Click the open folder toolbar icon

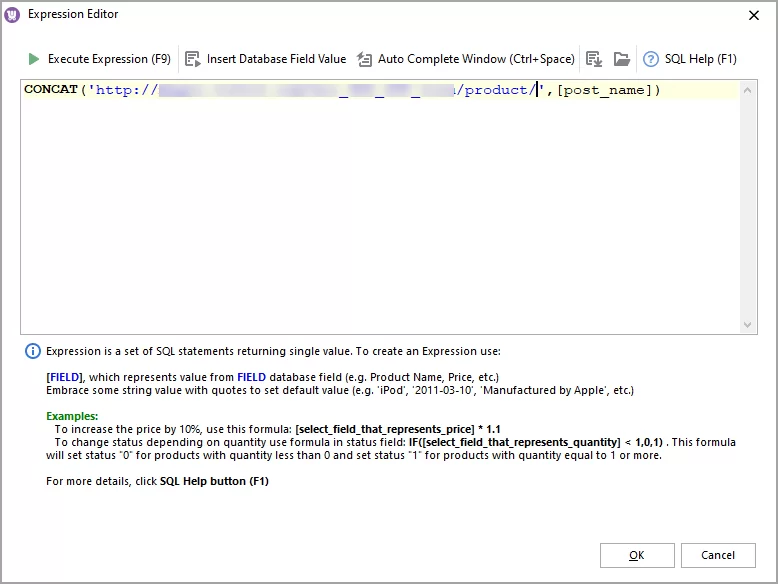[622, 59]
